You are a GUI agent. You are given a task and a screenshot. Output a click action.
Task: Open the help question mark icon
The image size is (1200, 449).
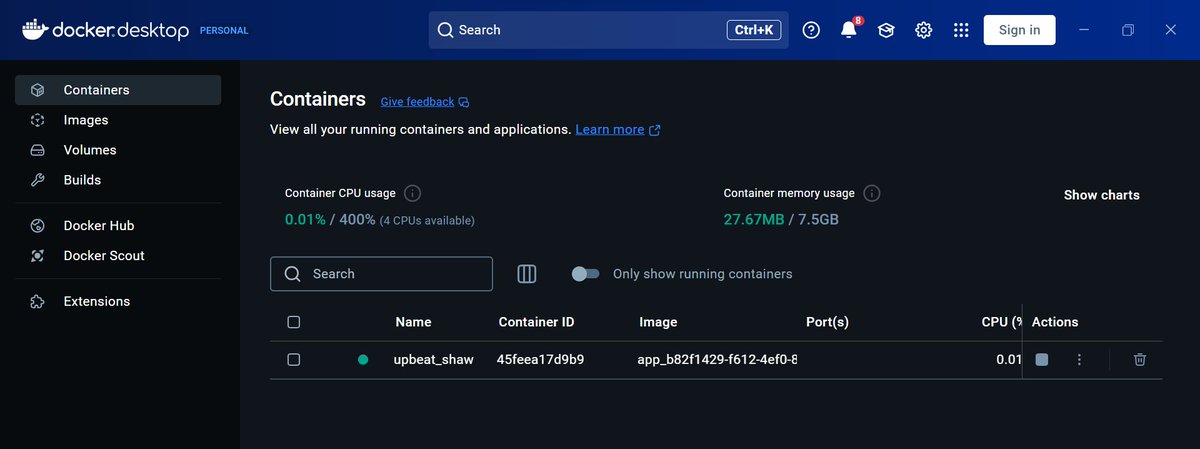[811, 30]
